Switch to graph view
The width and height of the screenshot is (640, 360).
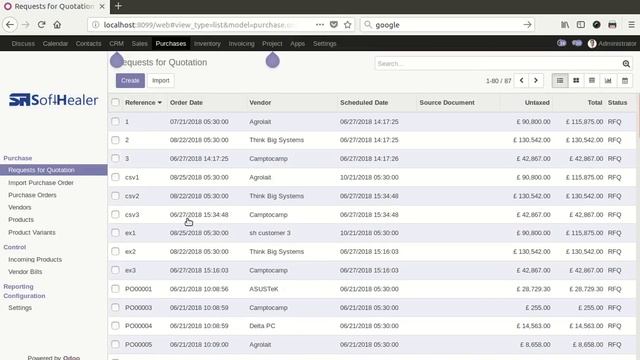[x=608, y=80]
